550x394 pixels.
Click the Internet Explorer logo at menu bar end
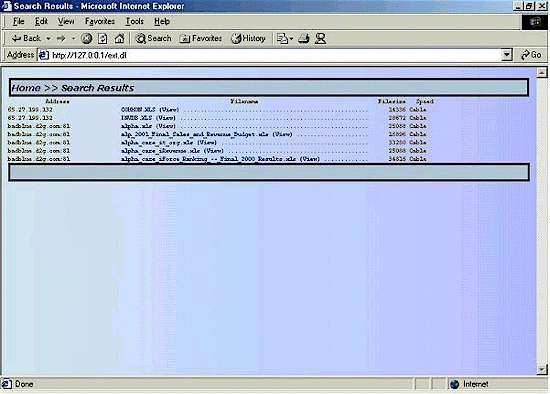(535, 22)
